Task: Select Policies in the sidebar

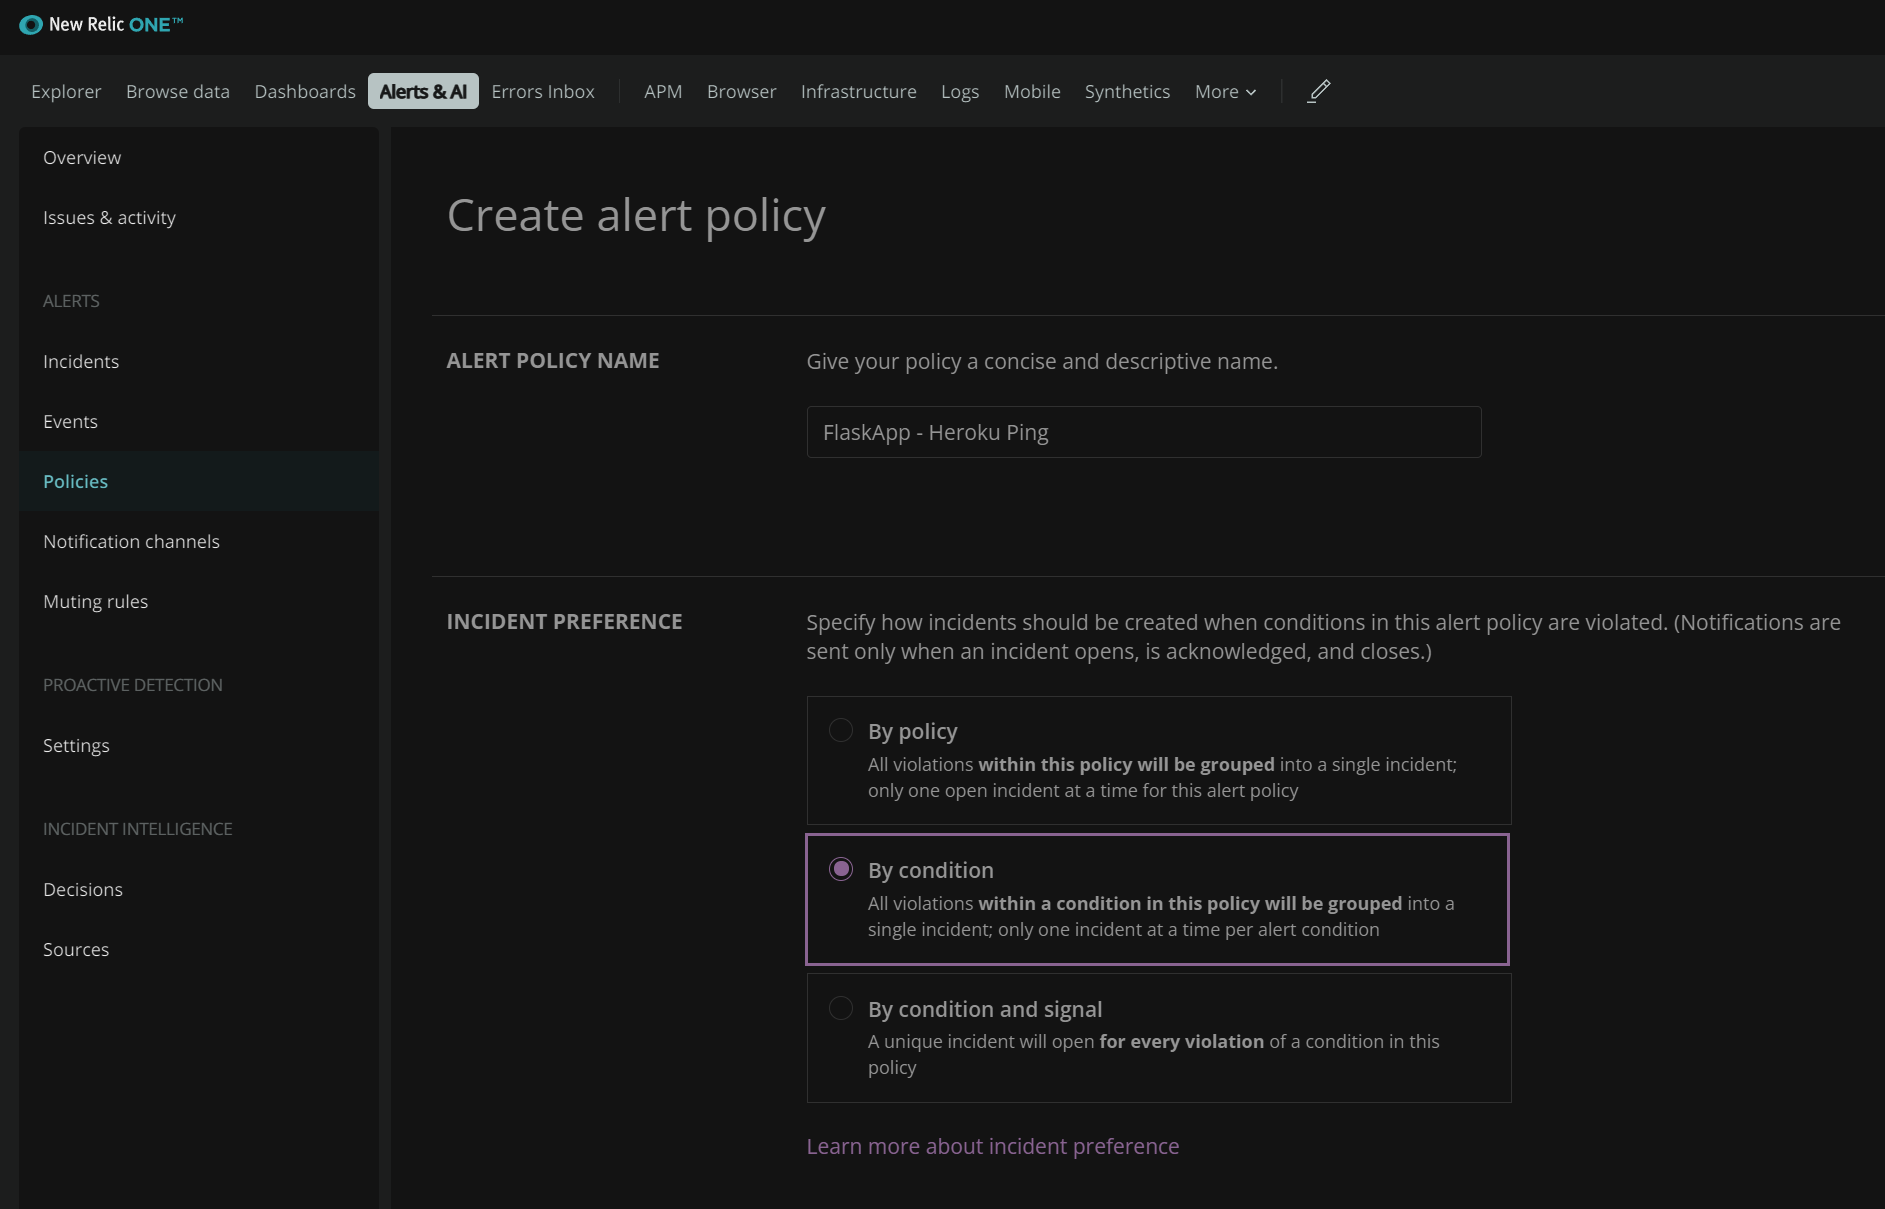Action: 199,481
